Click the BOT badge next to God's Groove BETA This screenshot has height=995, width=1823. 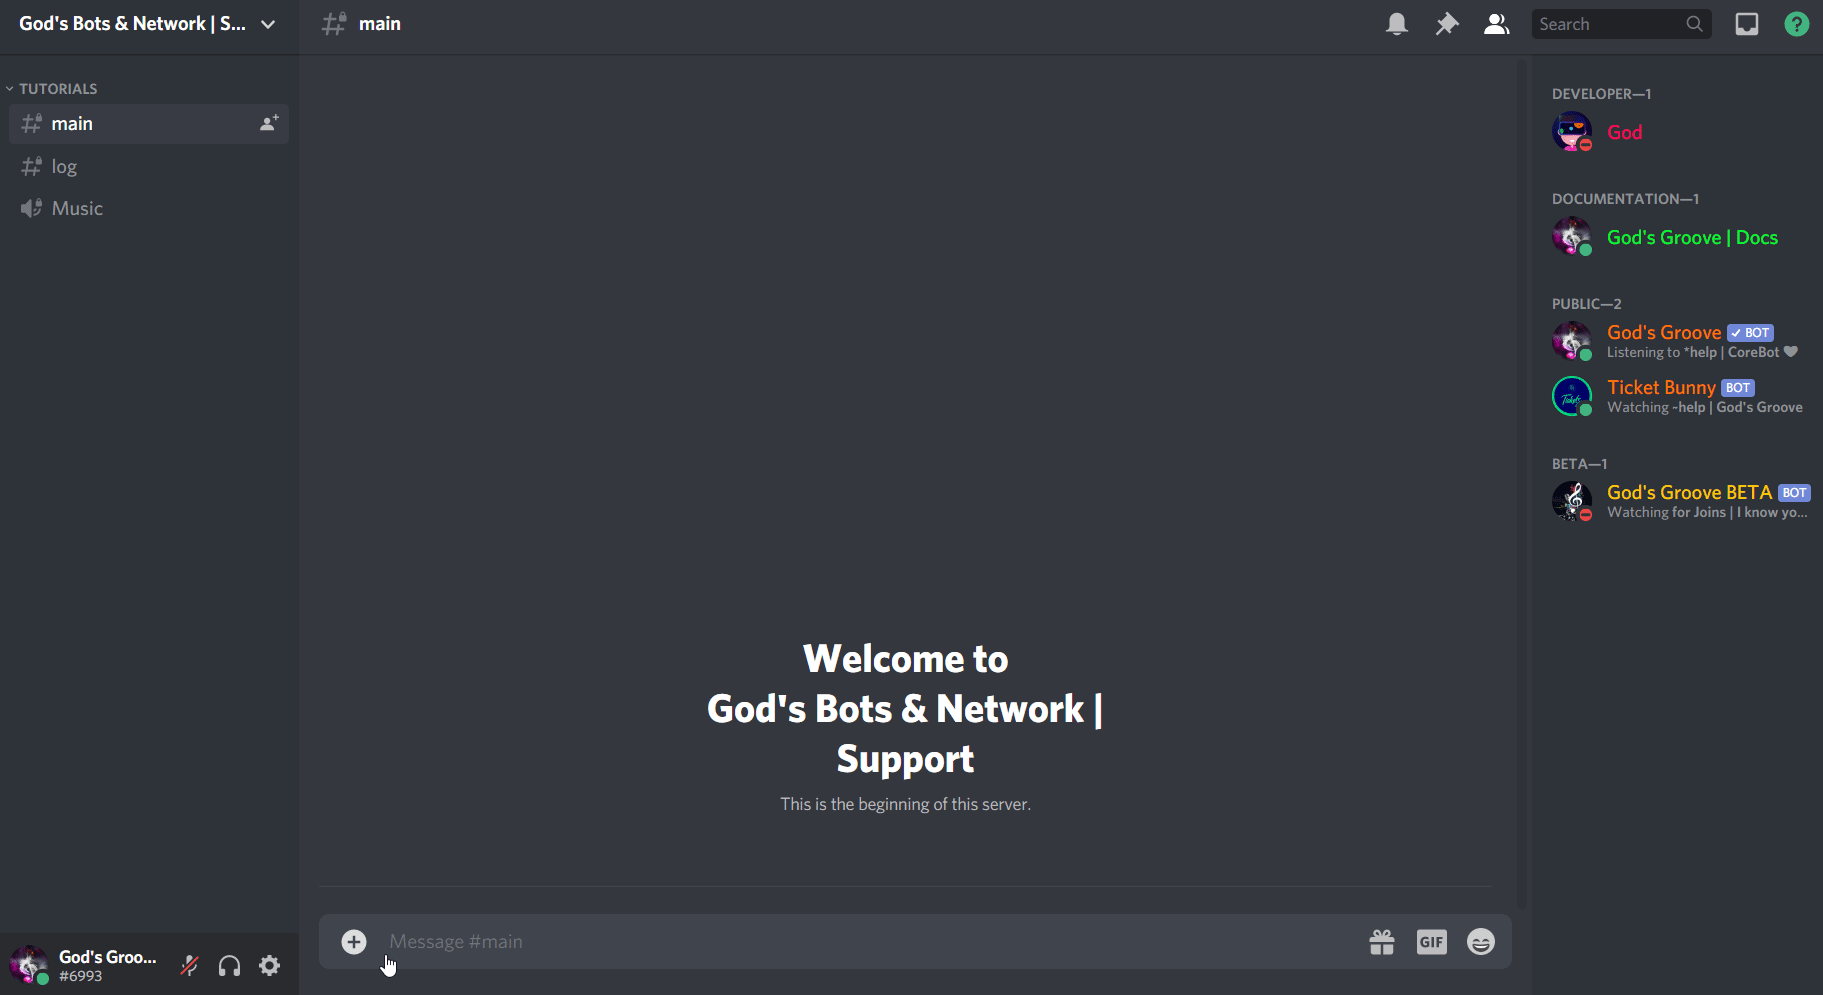pos(1794,493)
